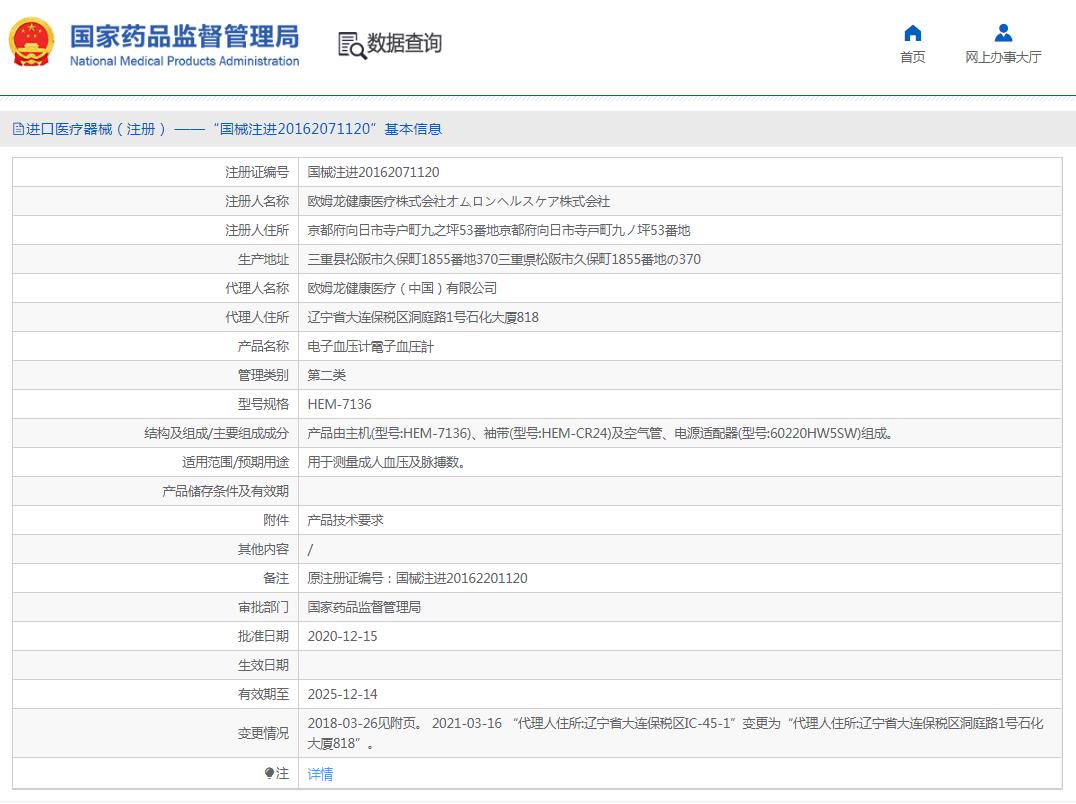Click 国家药品监督管理局 site title
The image size is (1076, 804).
[184, 36]
